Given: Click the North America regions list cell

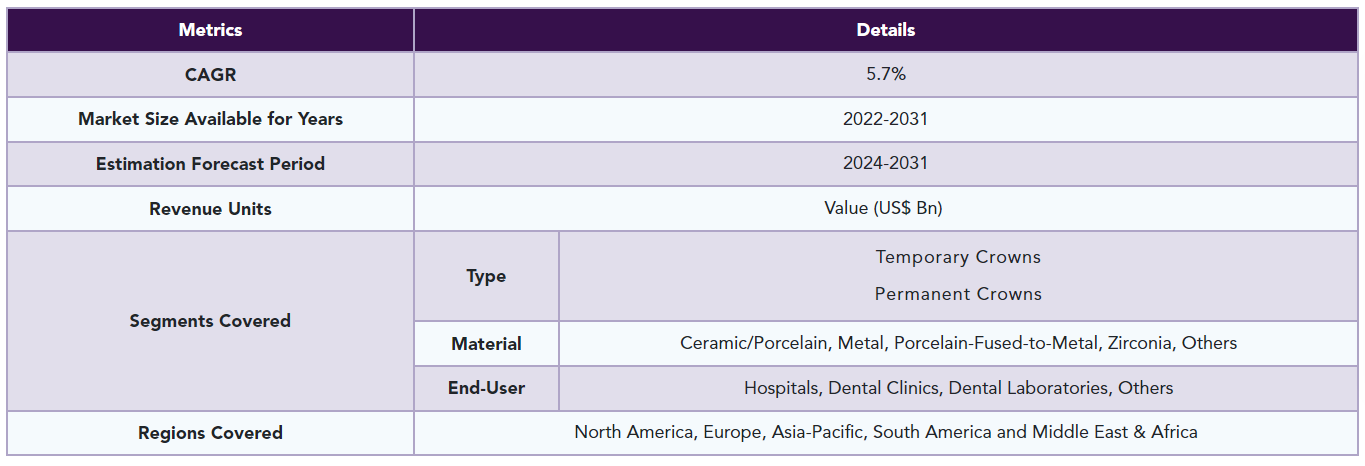Looking at the screenshot, I should (x=886, y=433).
